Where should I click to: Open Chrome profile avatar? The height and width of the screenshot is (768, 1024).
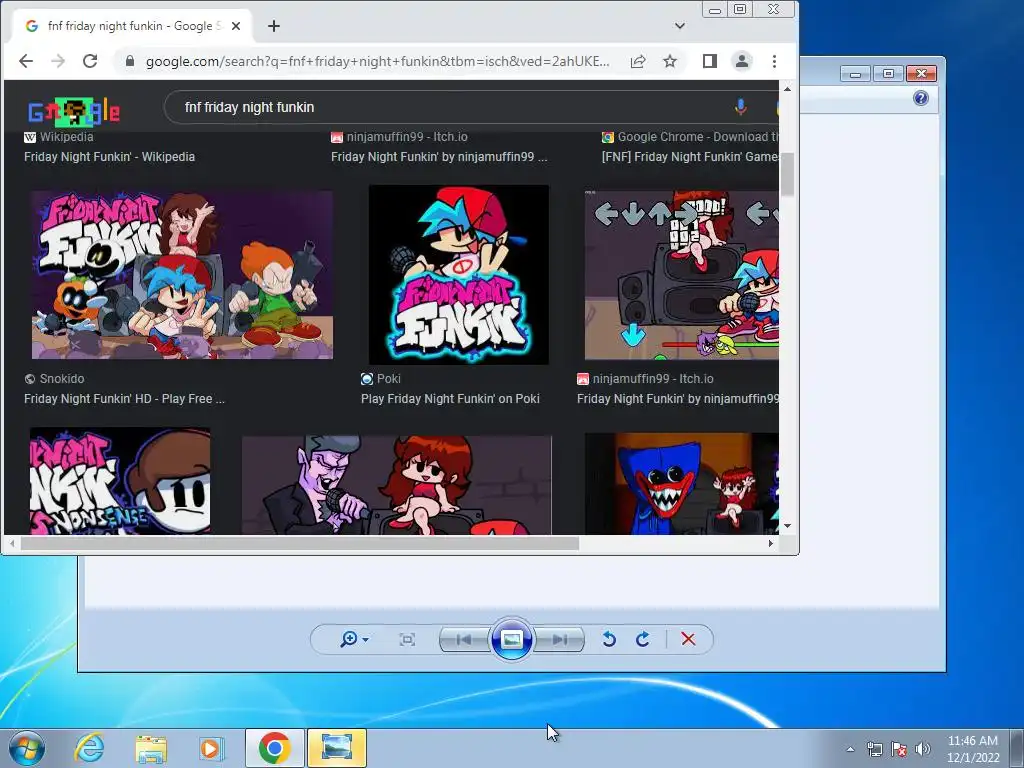pos(742,61)
